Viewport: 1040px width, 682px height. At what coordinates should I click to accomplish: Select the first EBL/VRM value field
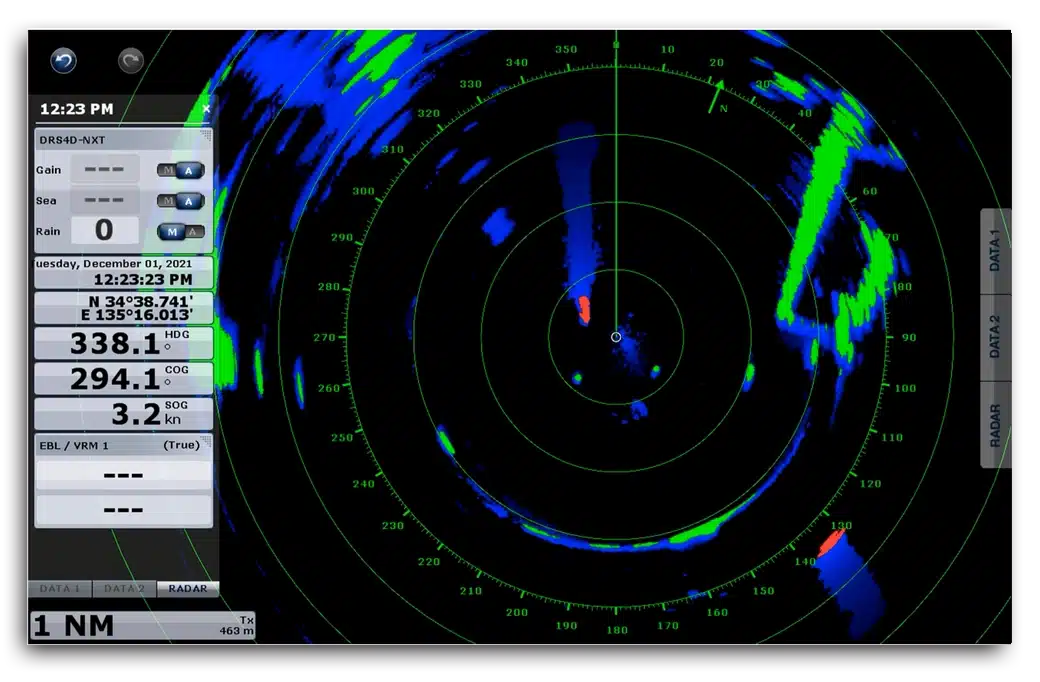click(x=123, y=475)
